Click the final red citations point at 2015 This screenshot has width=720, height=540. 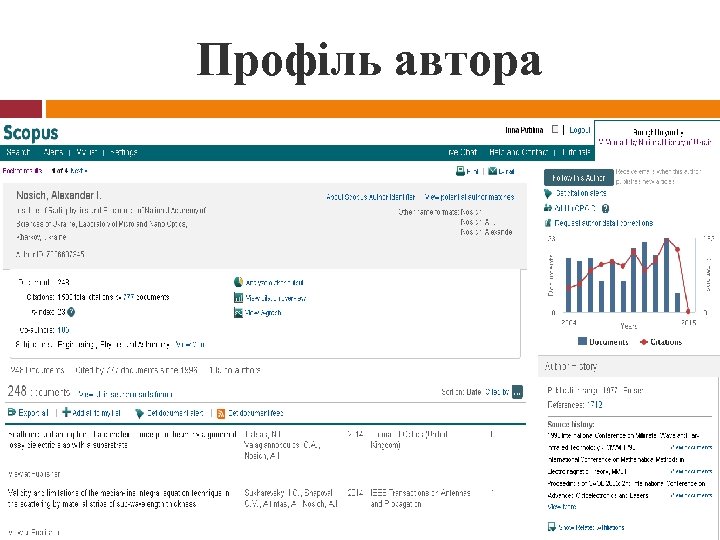coord(688,311)
